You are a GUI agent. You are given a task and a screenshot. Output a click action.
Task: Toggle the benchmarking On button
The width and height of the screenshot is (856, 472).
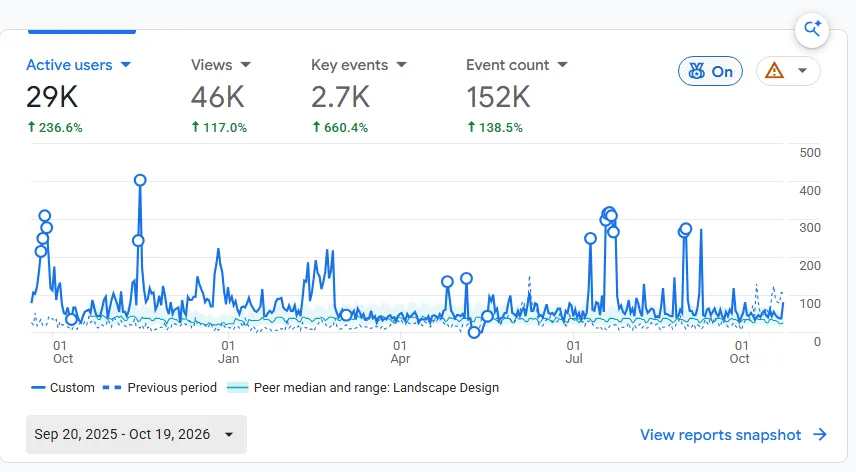(x=710, y=71)
